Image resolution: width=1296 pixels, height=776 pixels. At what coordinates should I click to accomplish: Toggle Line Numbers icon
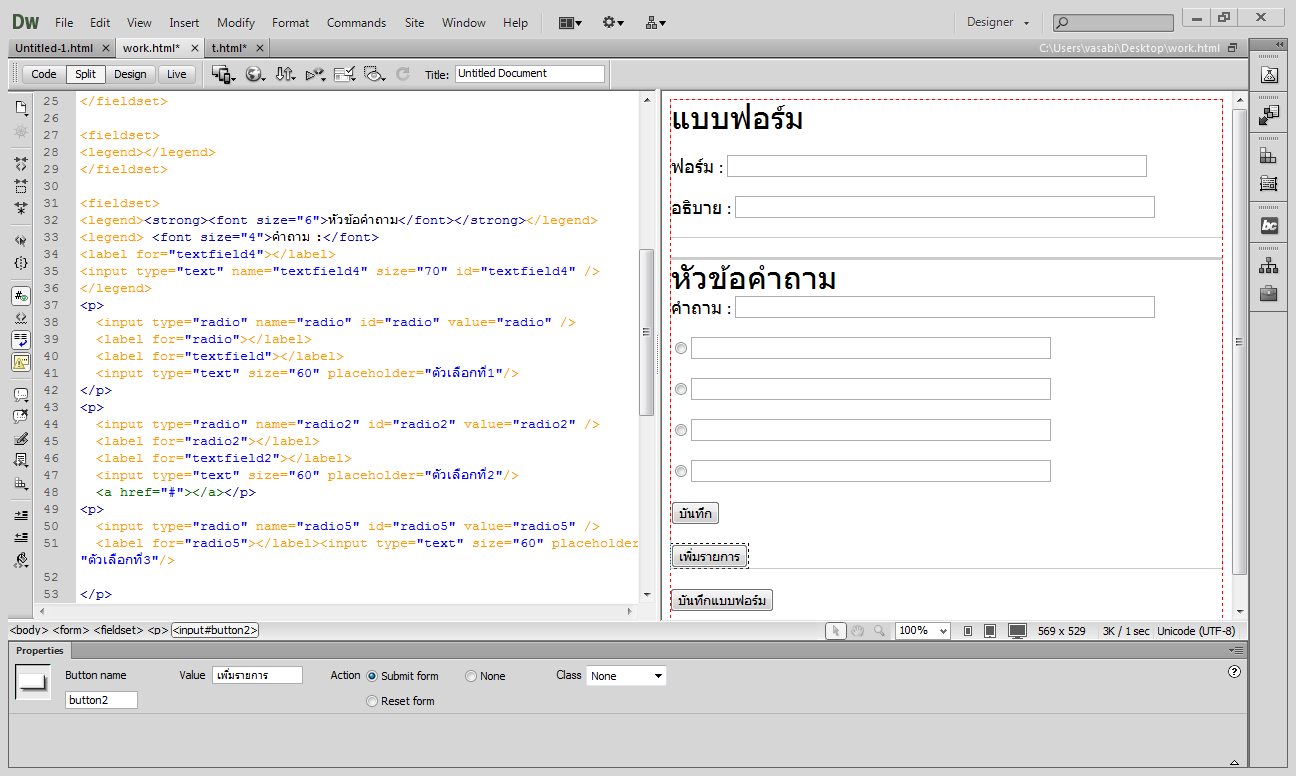21,296
